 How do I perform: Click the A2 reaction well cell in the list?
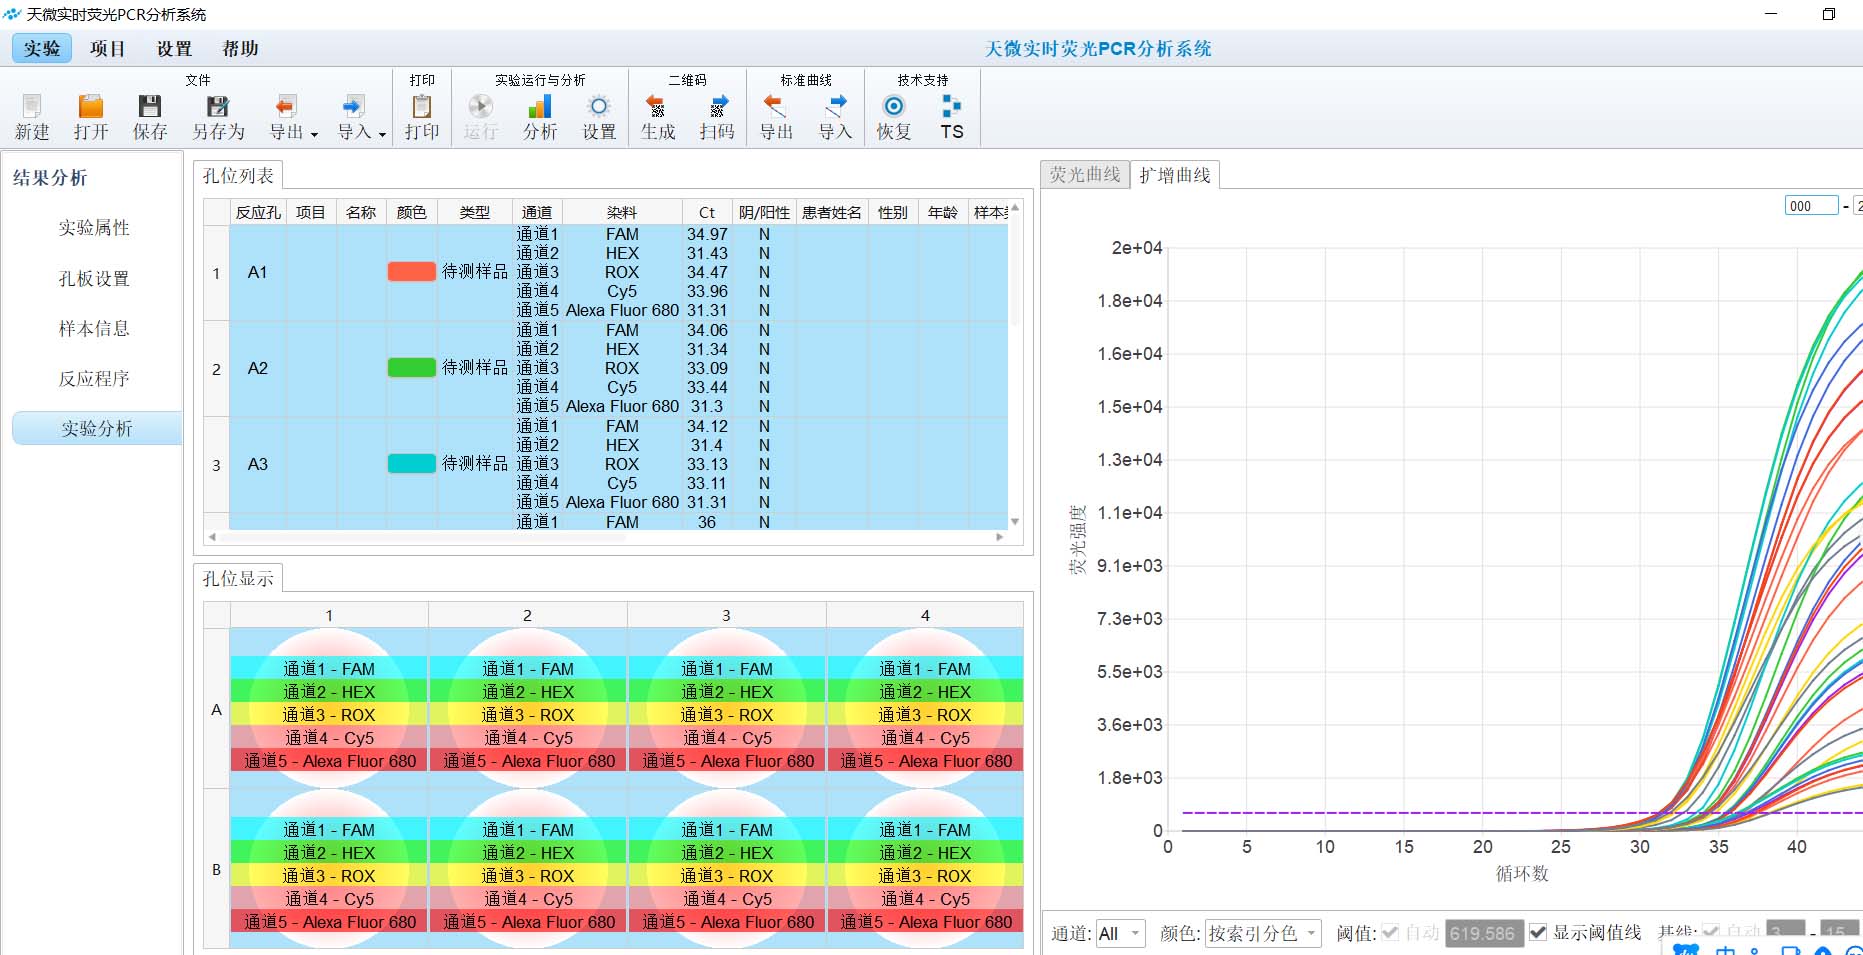click(x=258, y=368)
